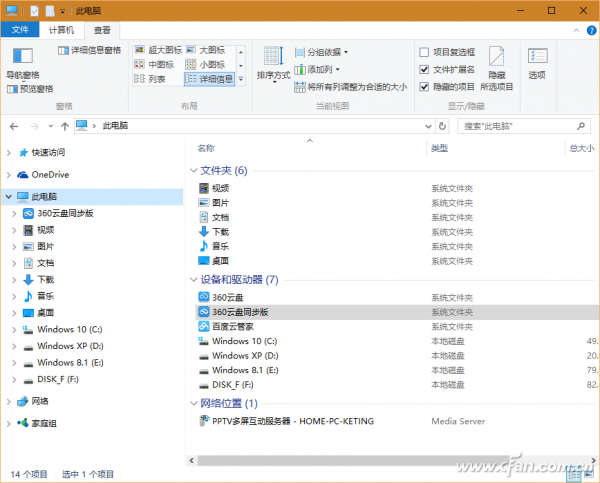The image size is (600, 483).
Task: Enable the 项目复选框 item check boxes option
Action: pyautogui.click(x=425, y=52)
